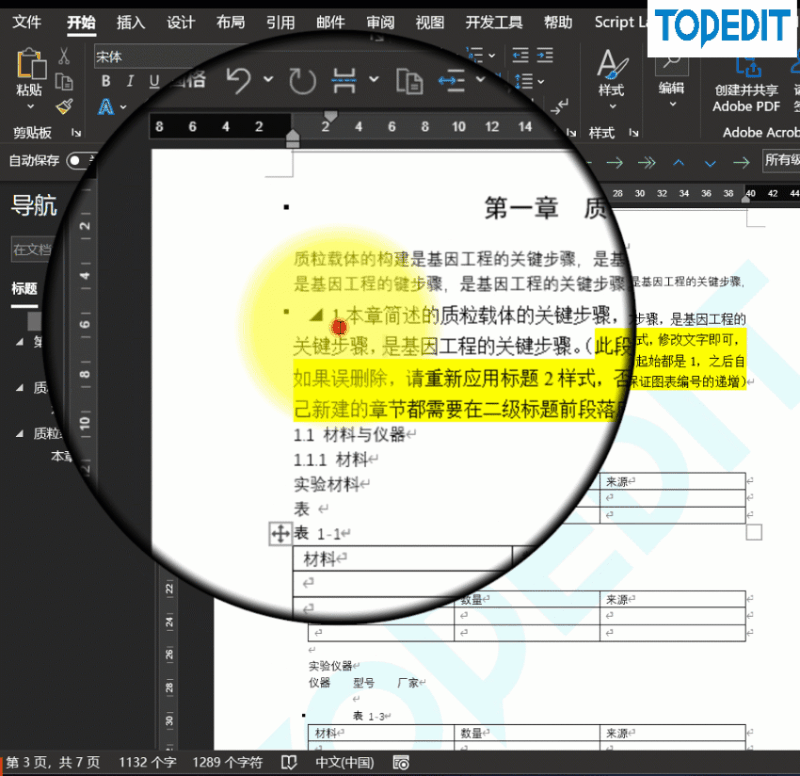Click the 1289 个字符 character count

coord(227,762)
